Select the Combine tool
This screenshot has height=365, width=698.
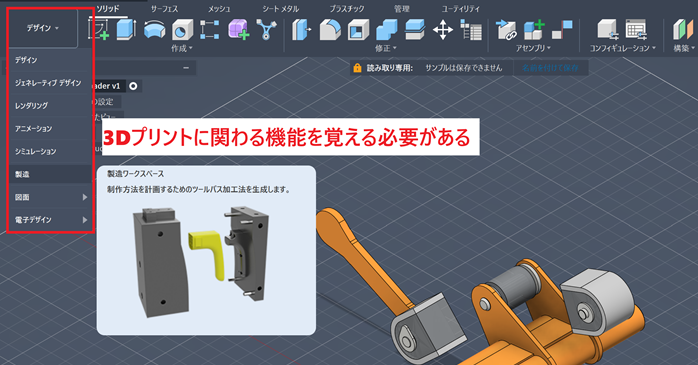point(387,30)
